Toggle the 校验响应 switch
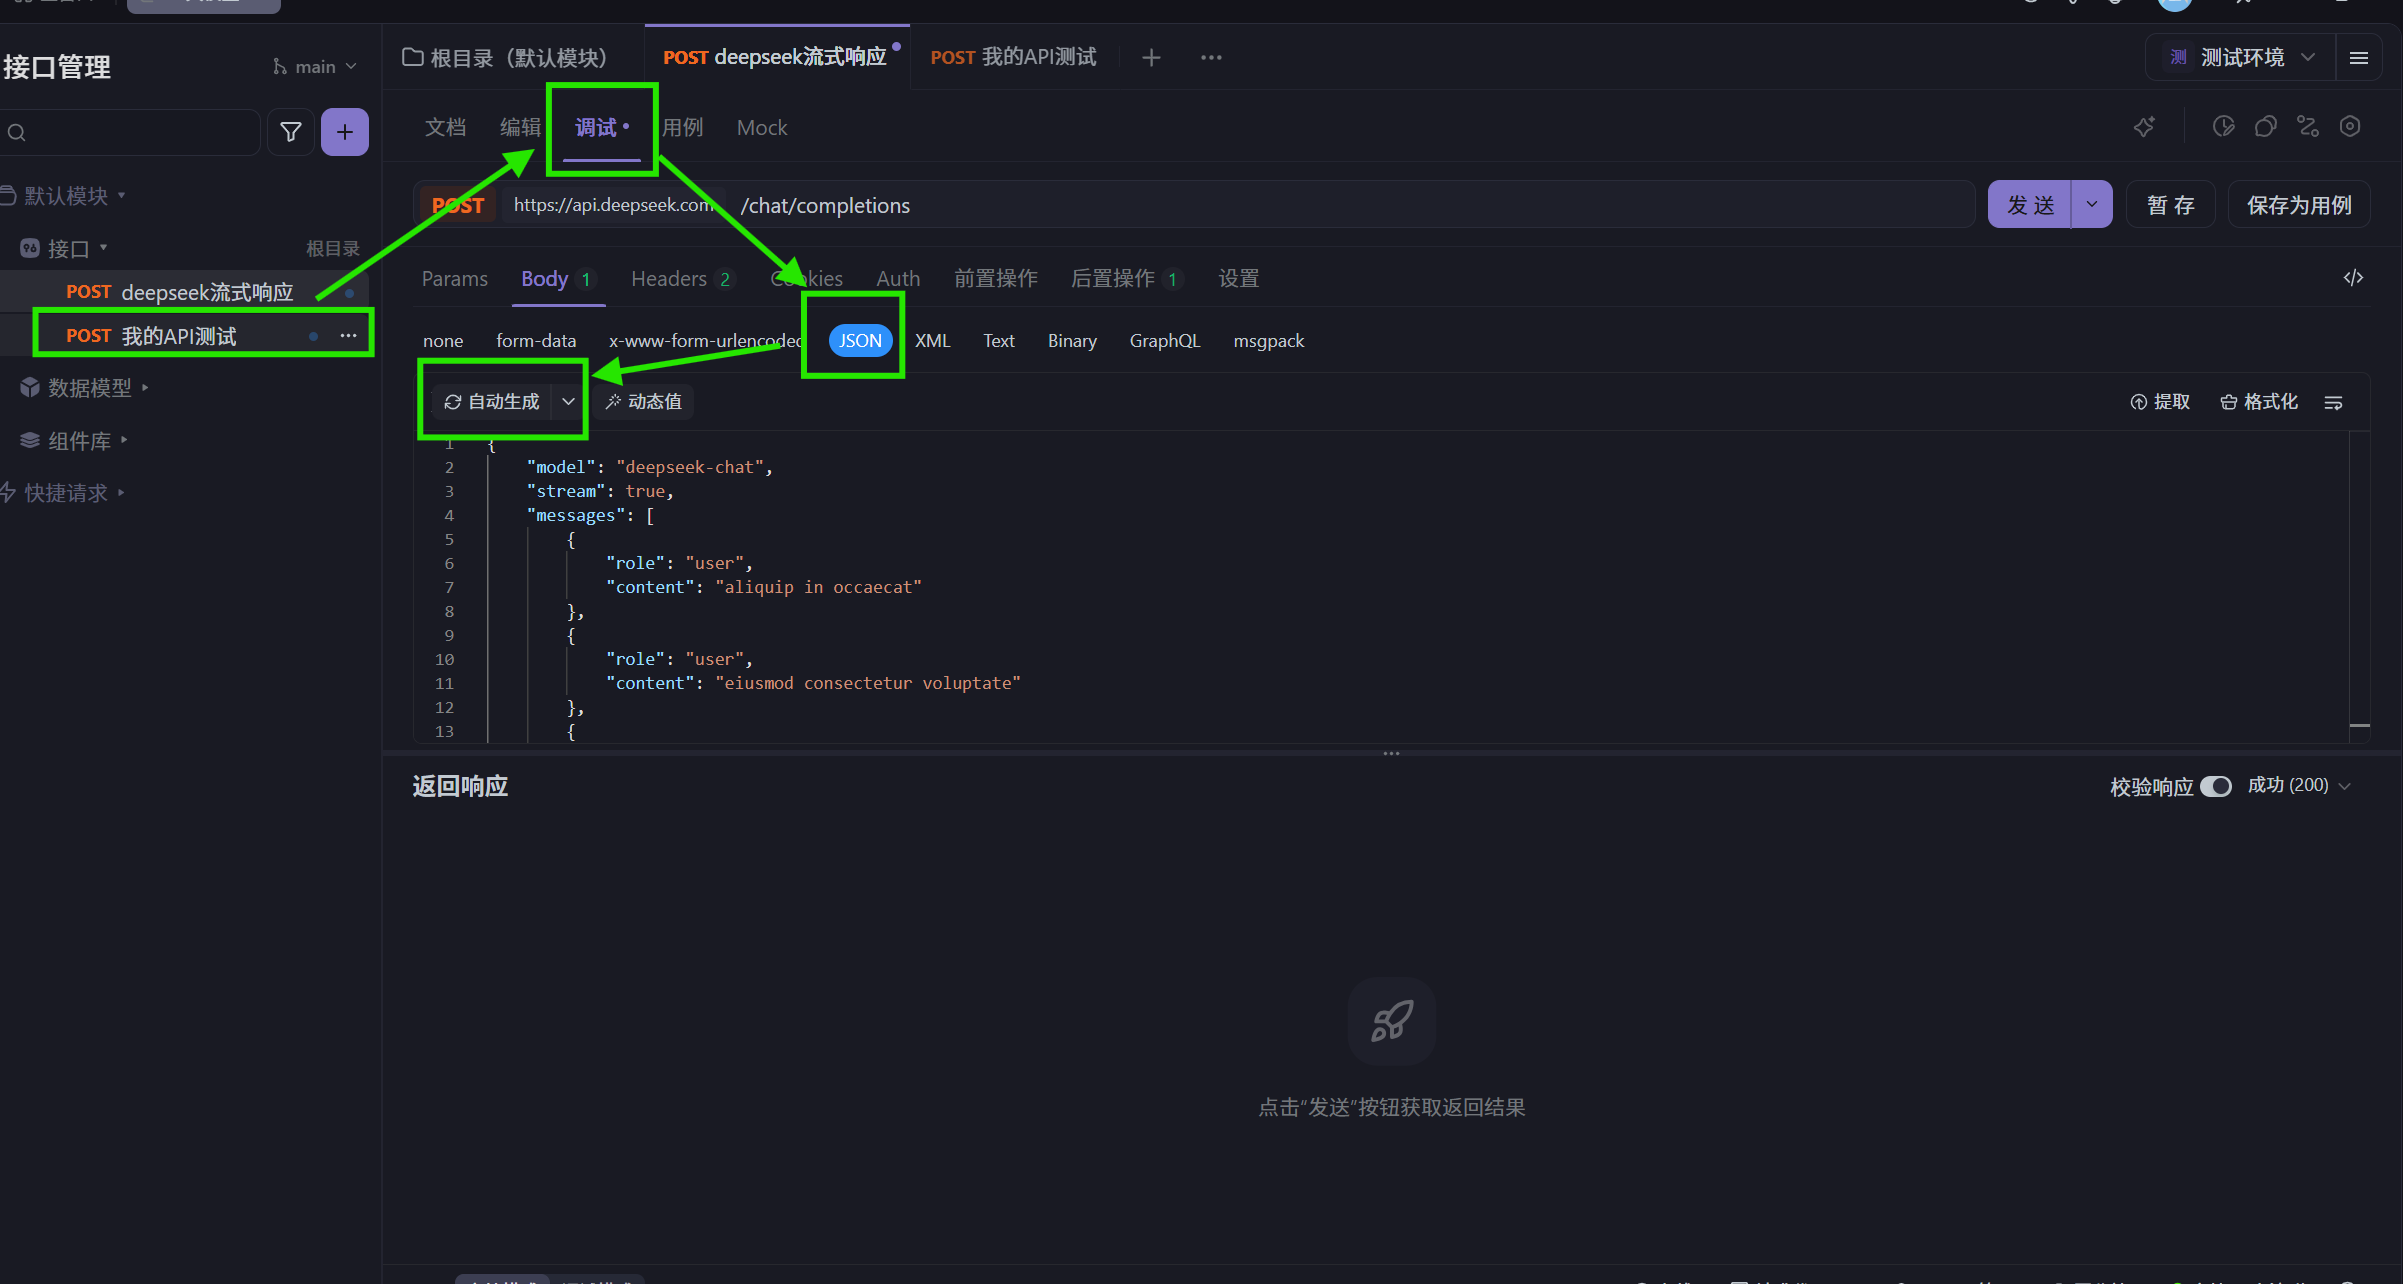Viewport: 2403px width, 1284px height. 2216,786
